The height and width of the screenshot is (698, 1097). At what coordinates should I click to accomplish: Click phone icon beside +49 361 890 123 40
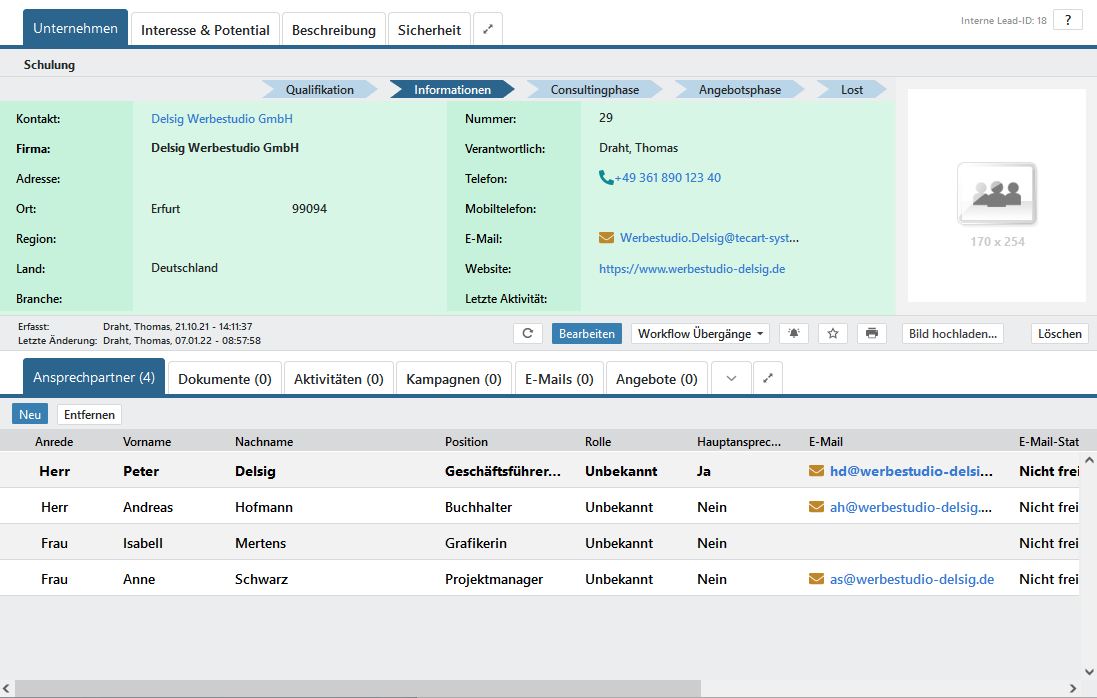pos(606,178)
